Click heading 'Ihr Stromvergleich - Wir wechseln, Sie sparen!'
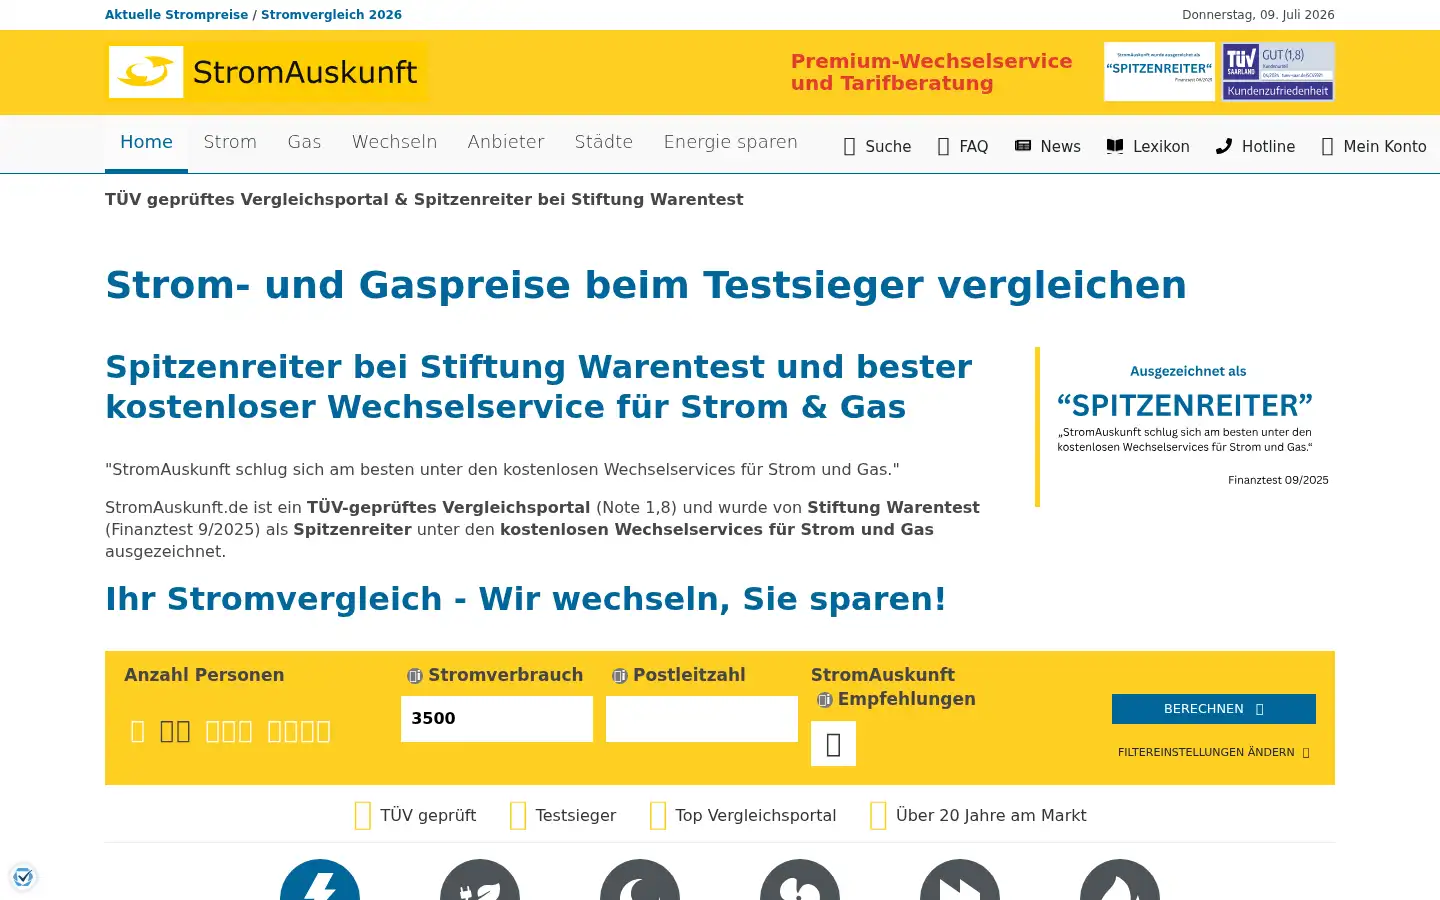Screen dimensions: 1440x900 (526, 599)
